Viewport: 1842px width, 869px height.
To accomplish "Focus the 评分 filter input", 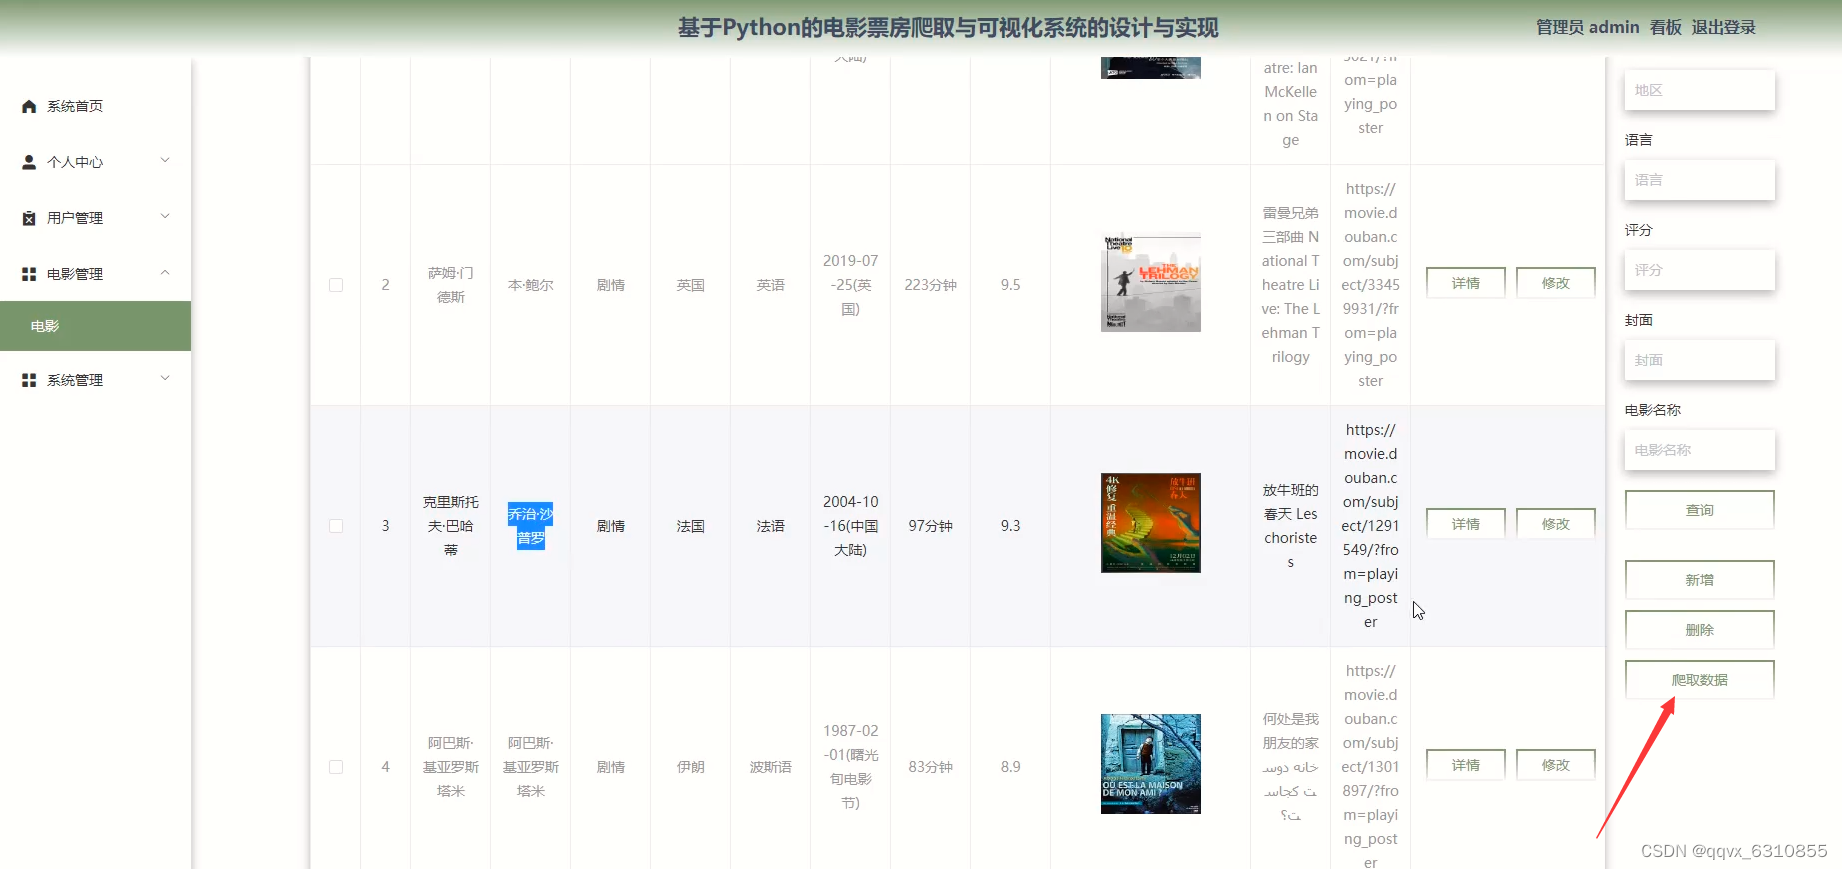I will [x=1700, y=270].
